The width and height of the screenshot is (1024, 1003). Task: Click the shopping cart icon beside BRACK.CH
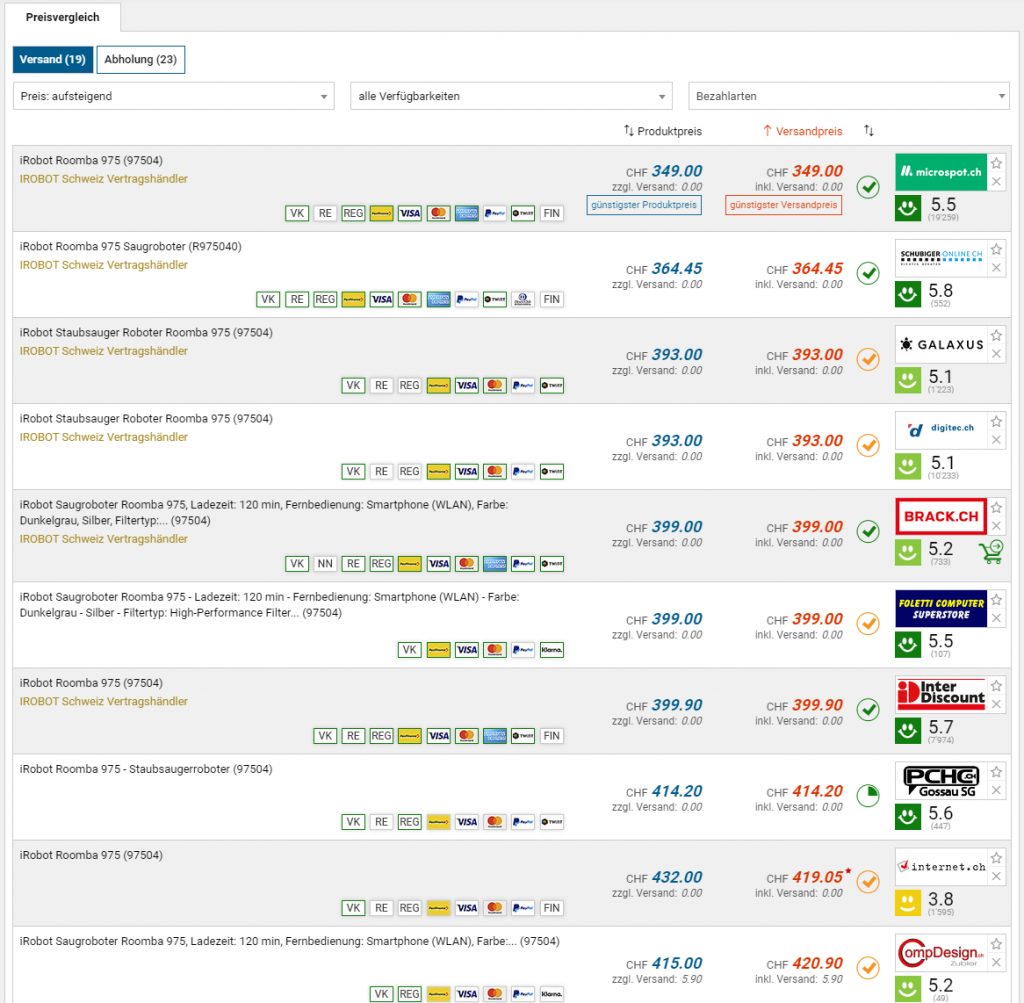tap(991, 551)
